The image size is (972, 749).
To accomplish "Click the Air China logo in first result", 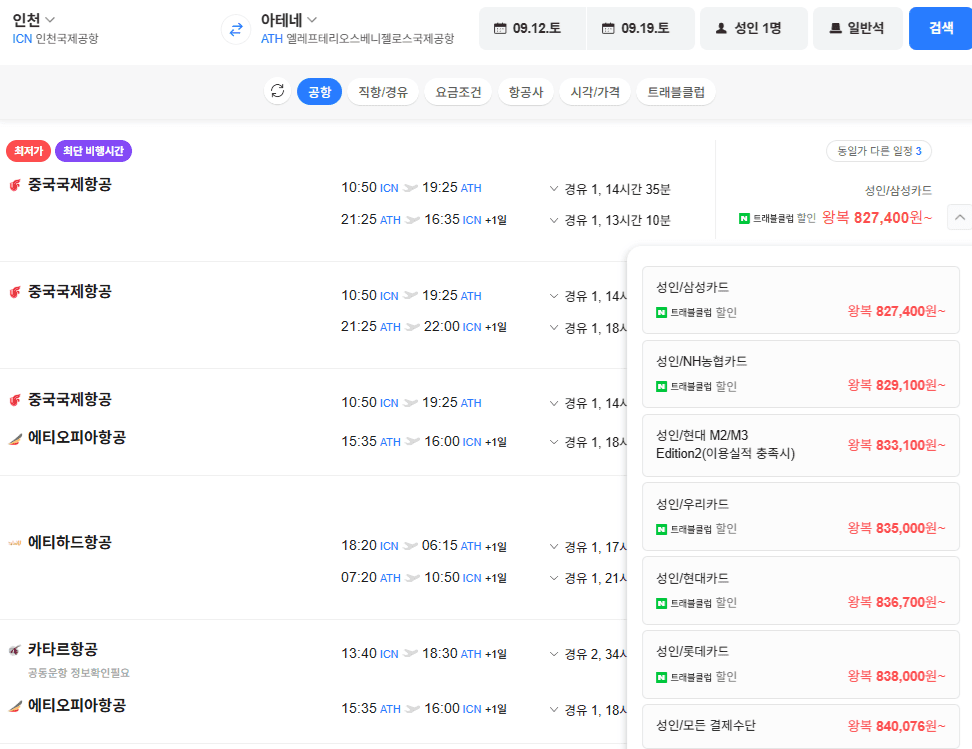I will click(15, 185).
